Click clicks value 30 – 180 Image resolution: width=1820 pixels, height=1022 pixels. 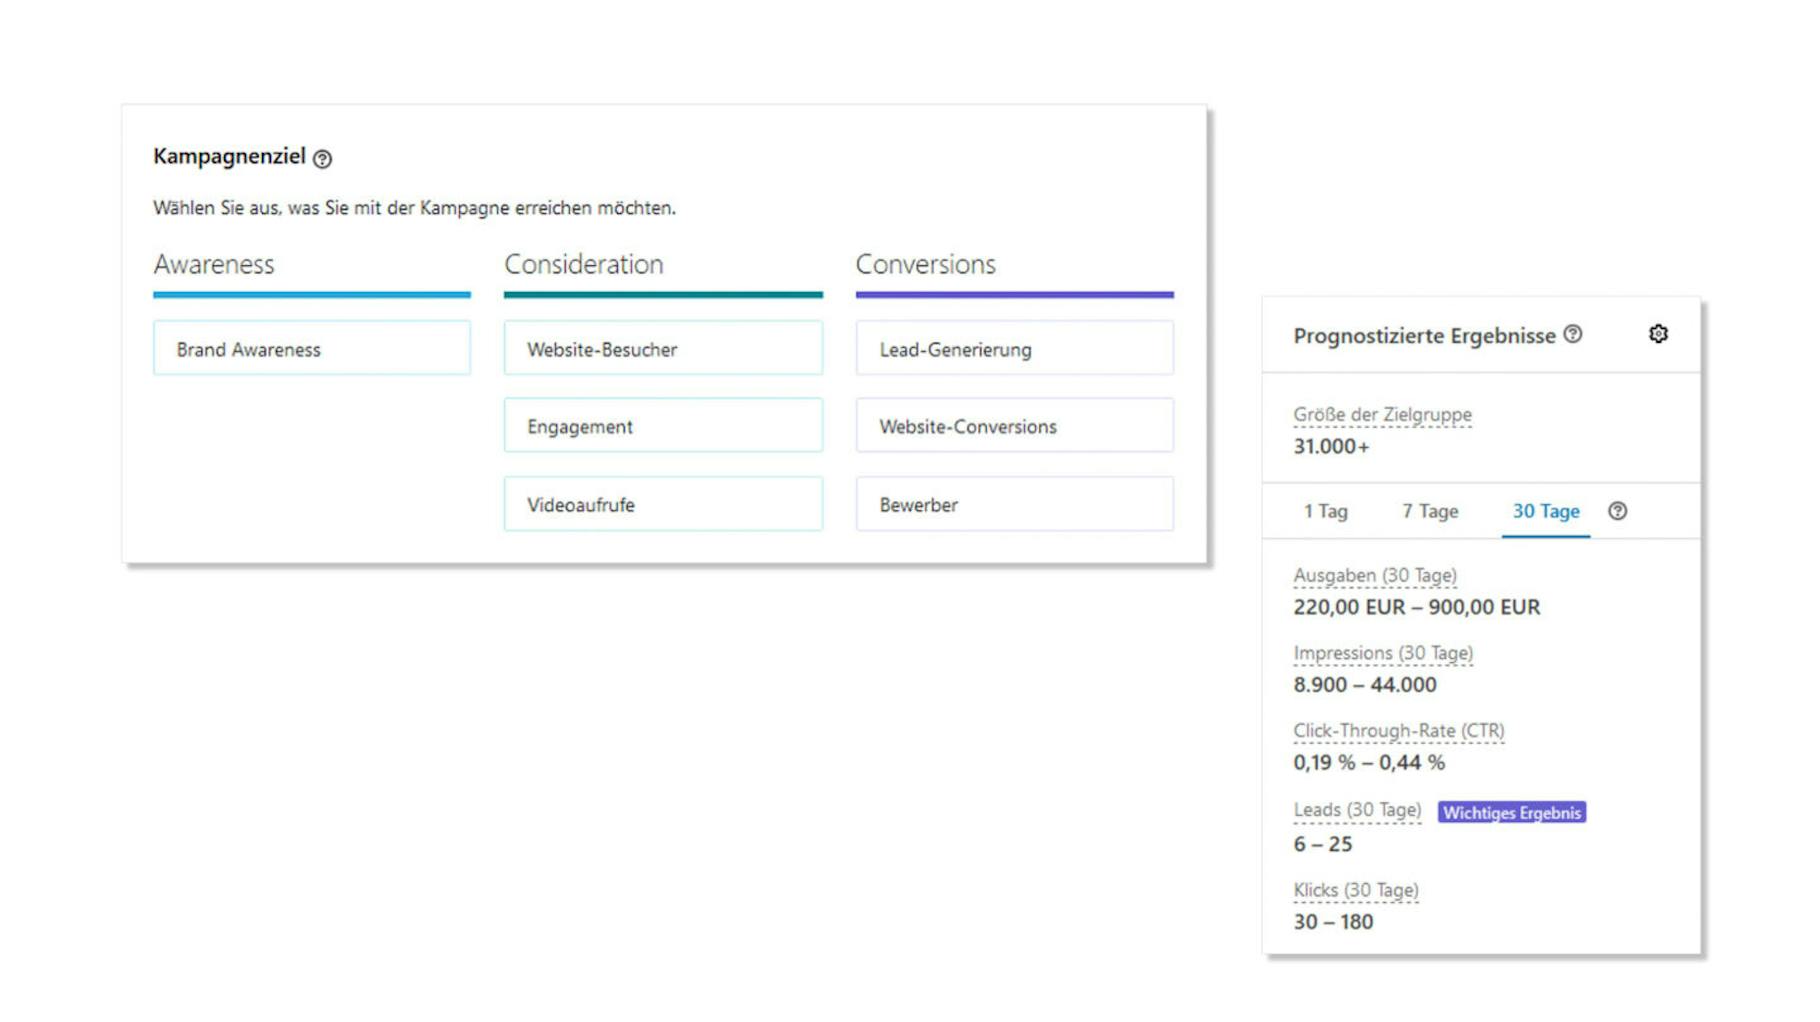(1333, 921)
